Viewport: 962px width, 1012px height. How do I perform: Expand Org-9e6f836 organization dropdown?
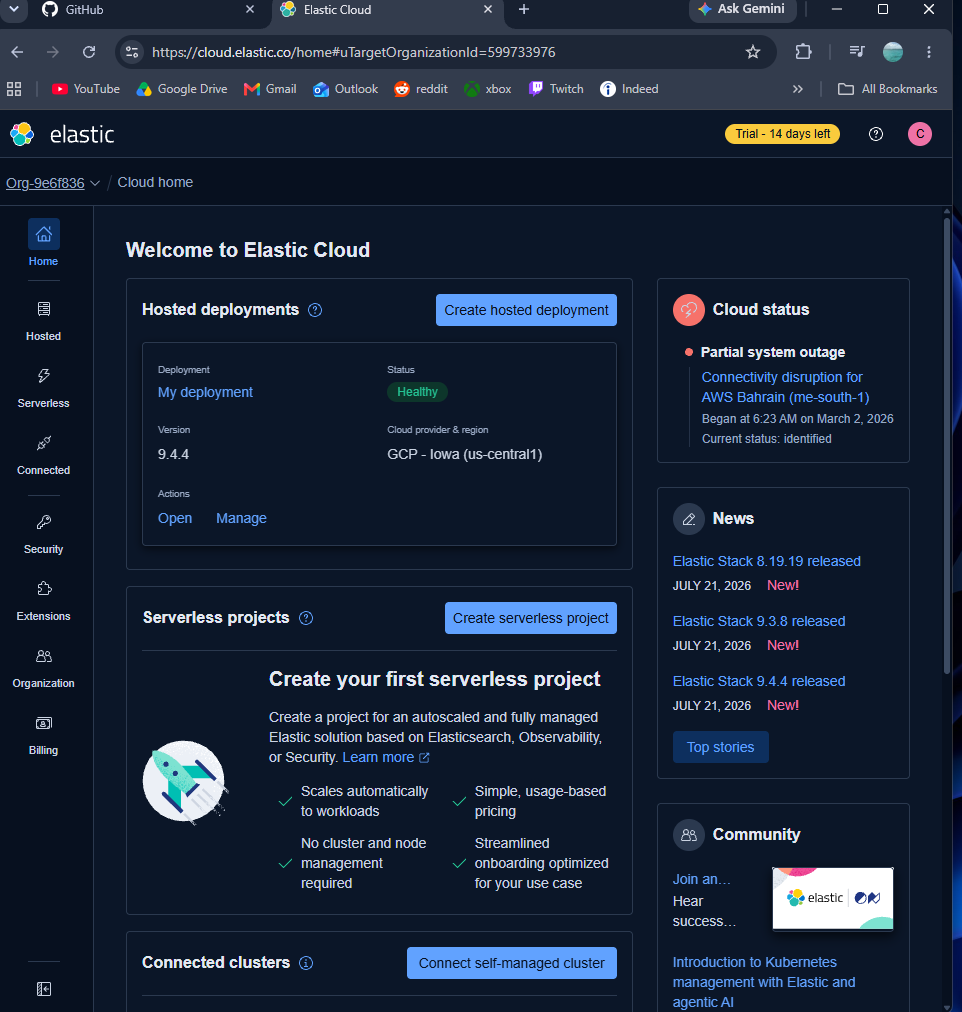click(x=53, y=183)
